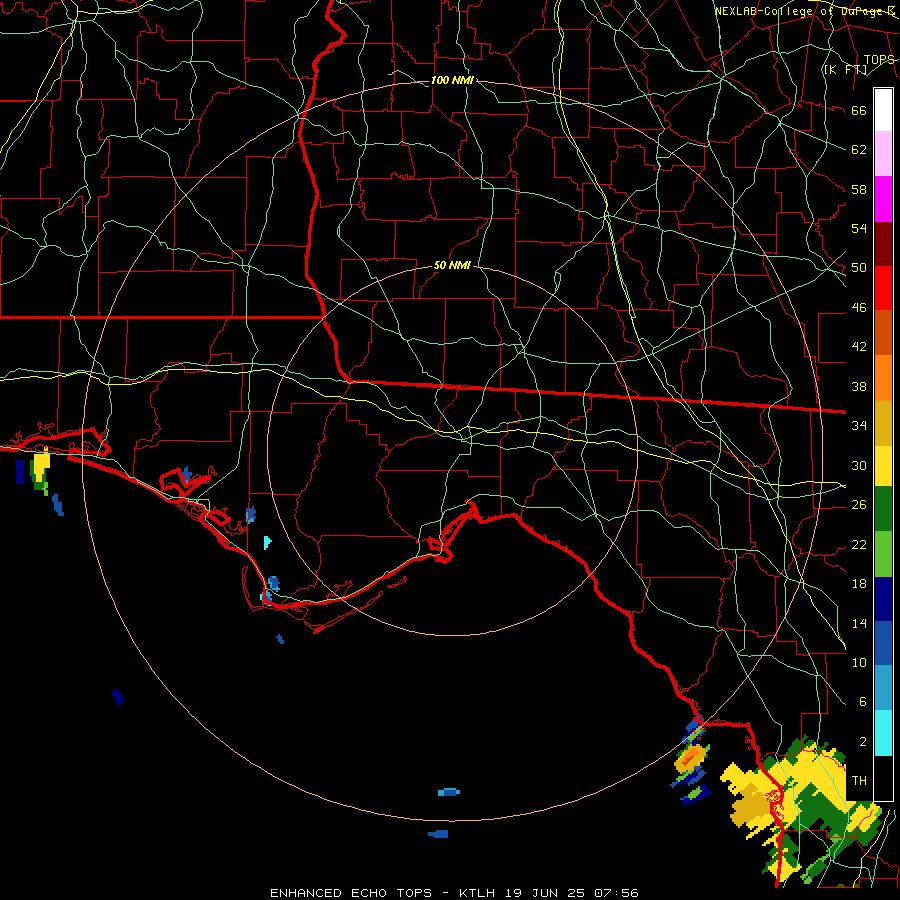Image resolution: width=900 pixels, height=900 pixels.
Task: Click the 54 legend value
Action: [859, 228]
